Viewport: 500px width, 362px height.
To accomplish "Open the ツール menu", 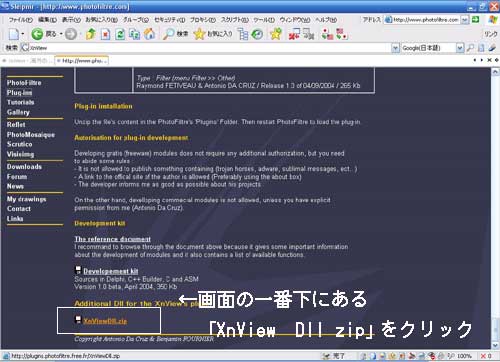I will pyautogui.click(x=264, y=20).
